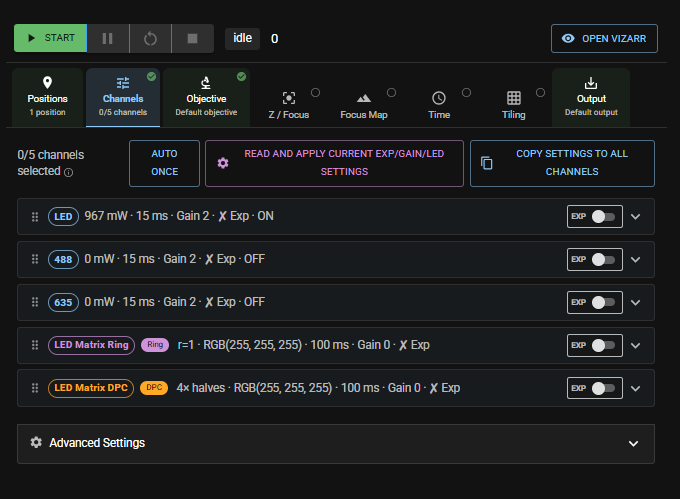
Task: Expand the LED Matrix Ring row
Action: coord(635,345)
